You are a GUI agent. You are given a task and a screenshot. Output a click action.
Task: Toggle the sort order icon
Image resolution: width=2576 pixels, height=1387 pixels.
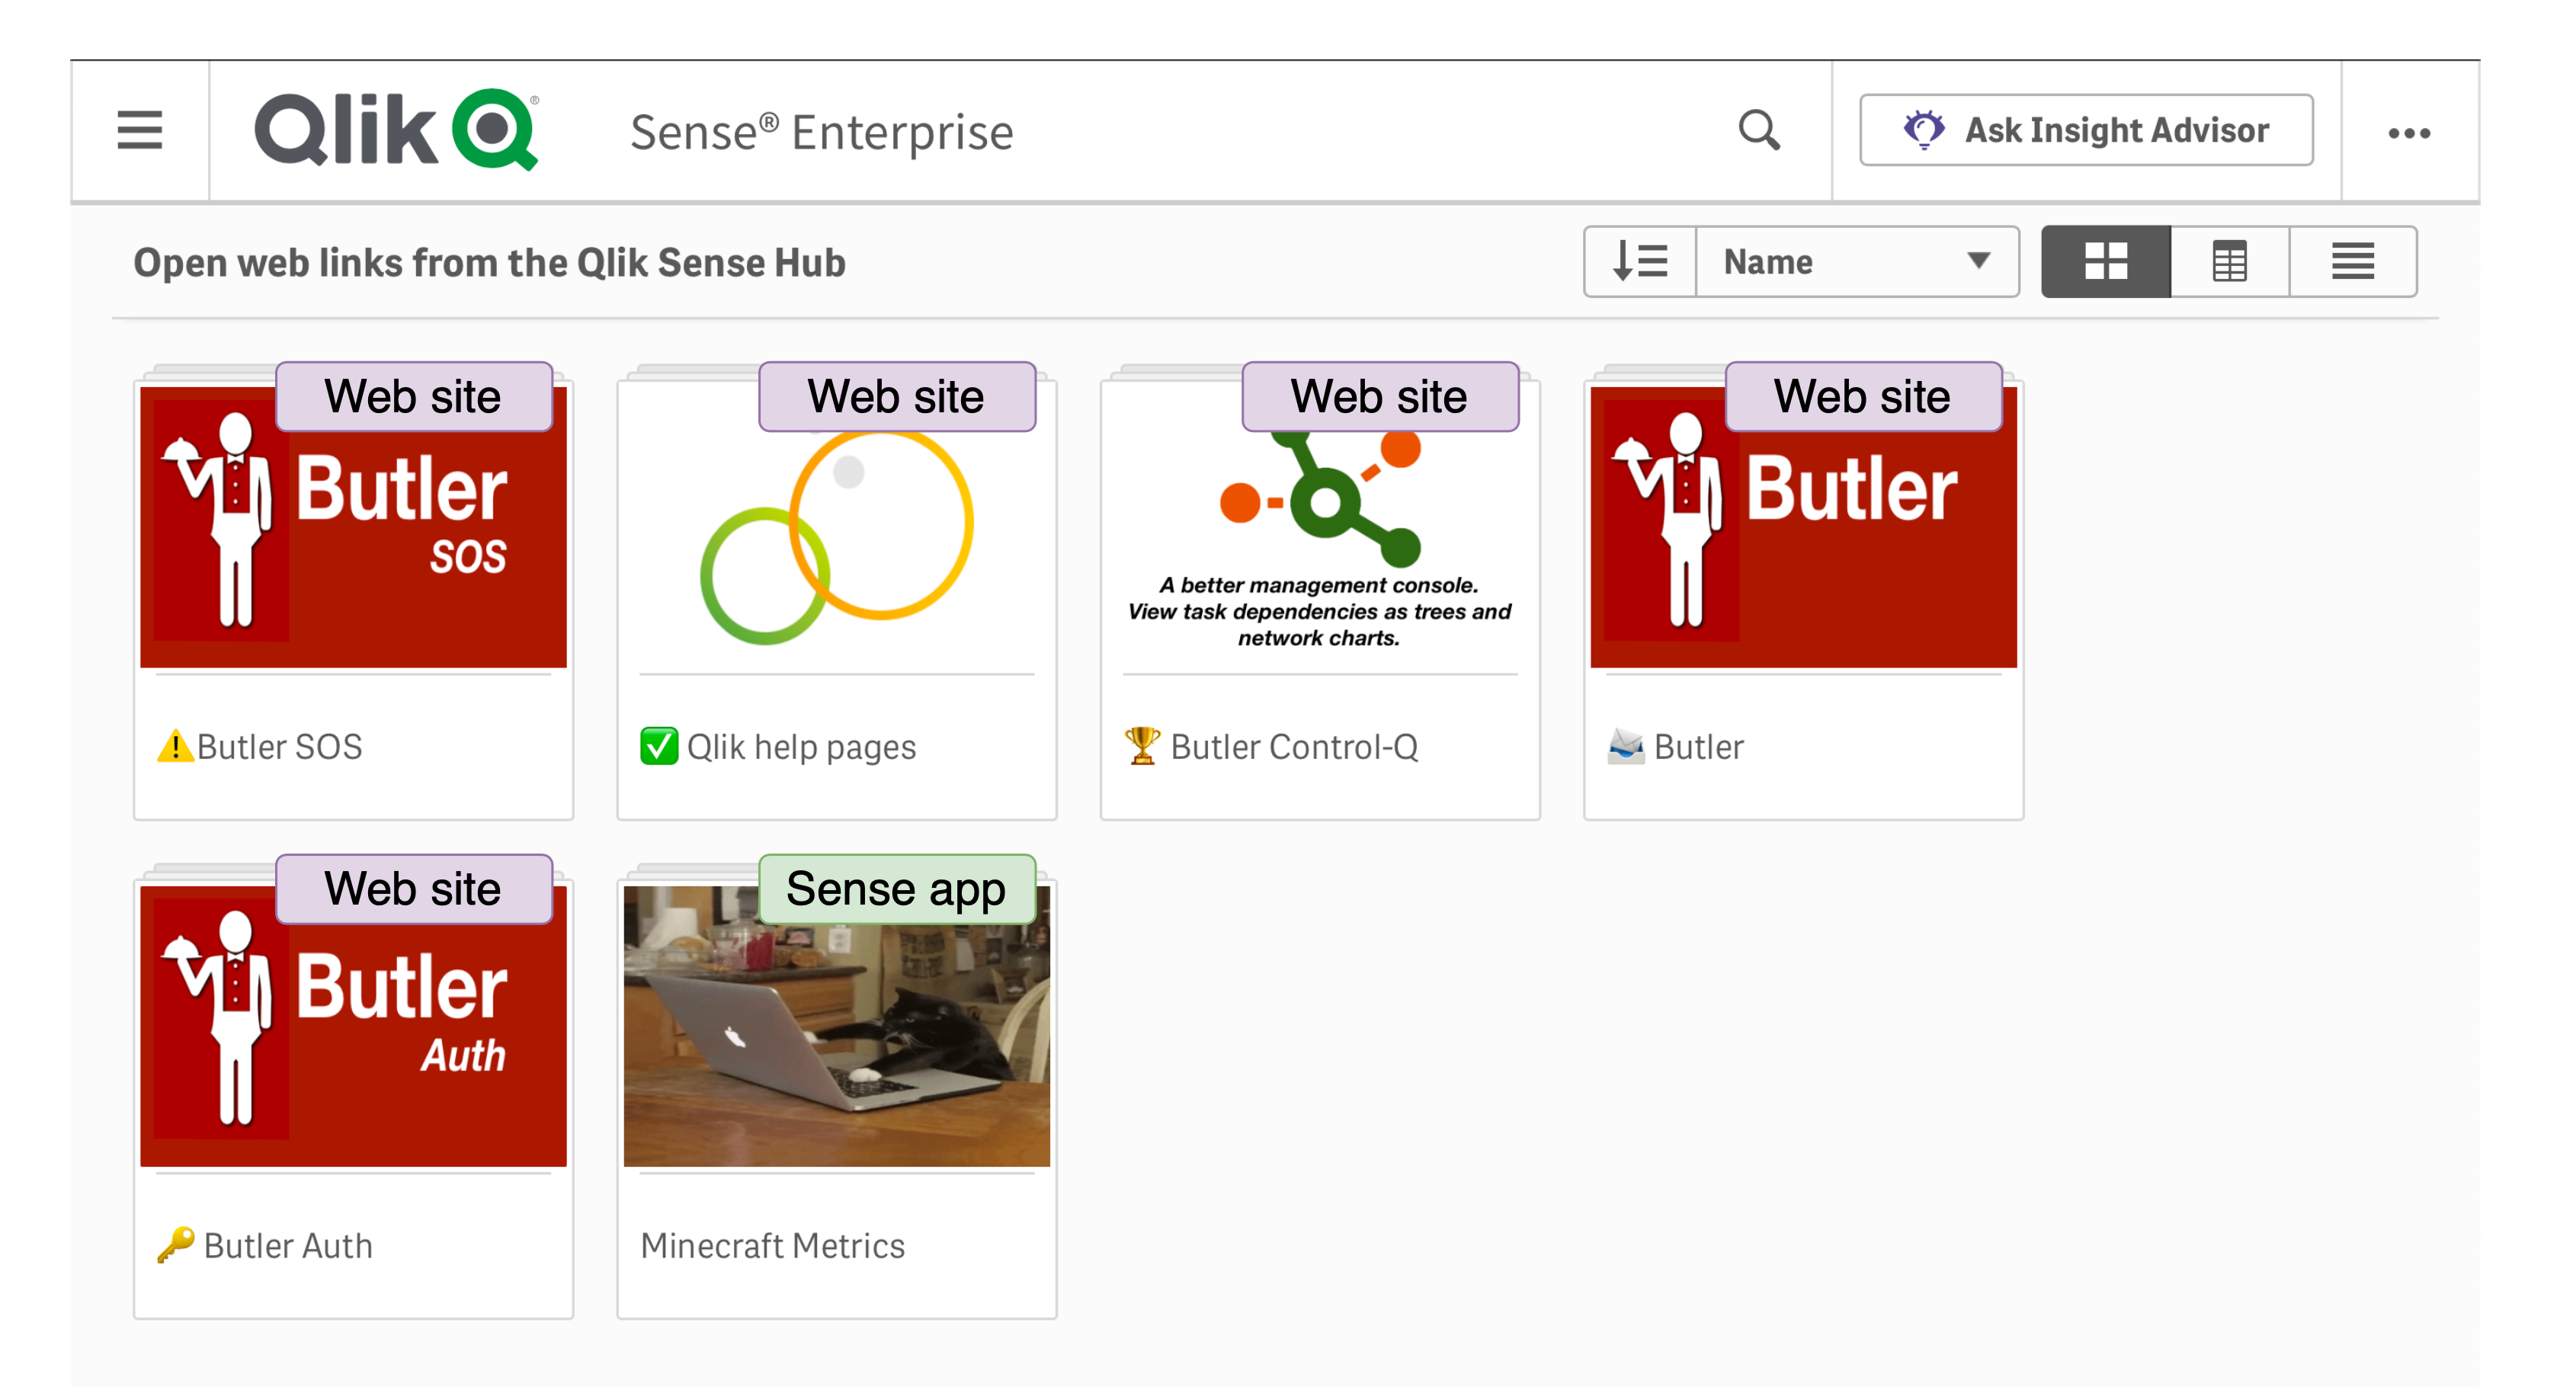pos(1640,262)
